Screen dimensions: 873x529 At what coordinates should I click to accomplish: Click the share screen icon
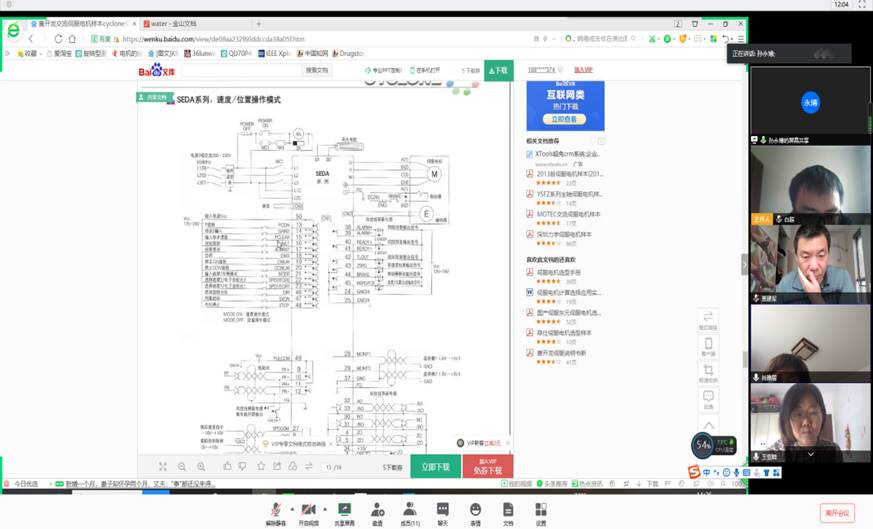[x=344, y=510]
